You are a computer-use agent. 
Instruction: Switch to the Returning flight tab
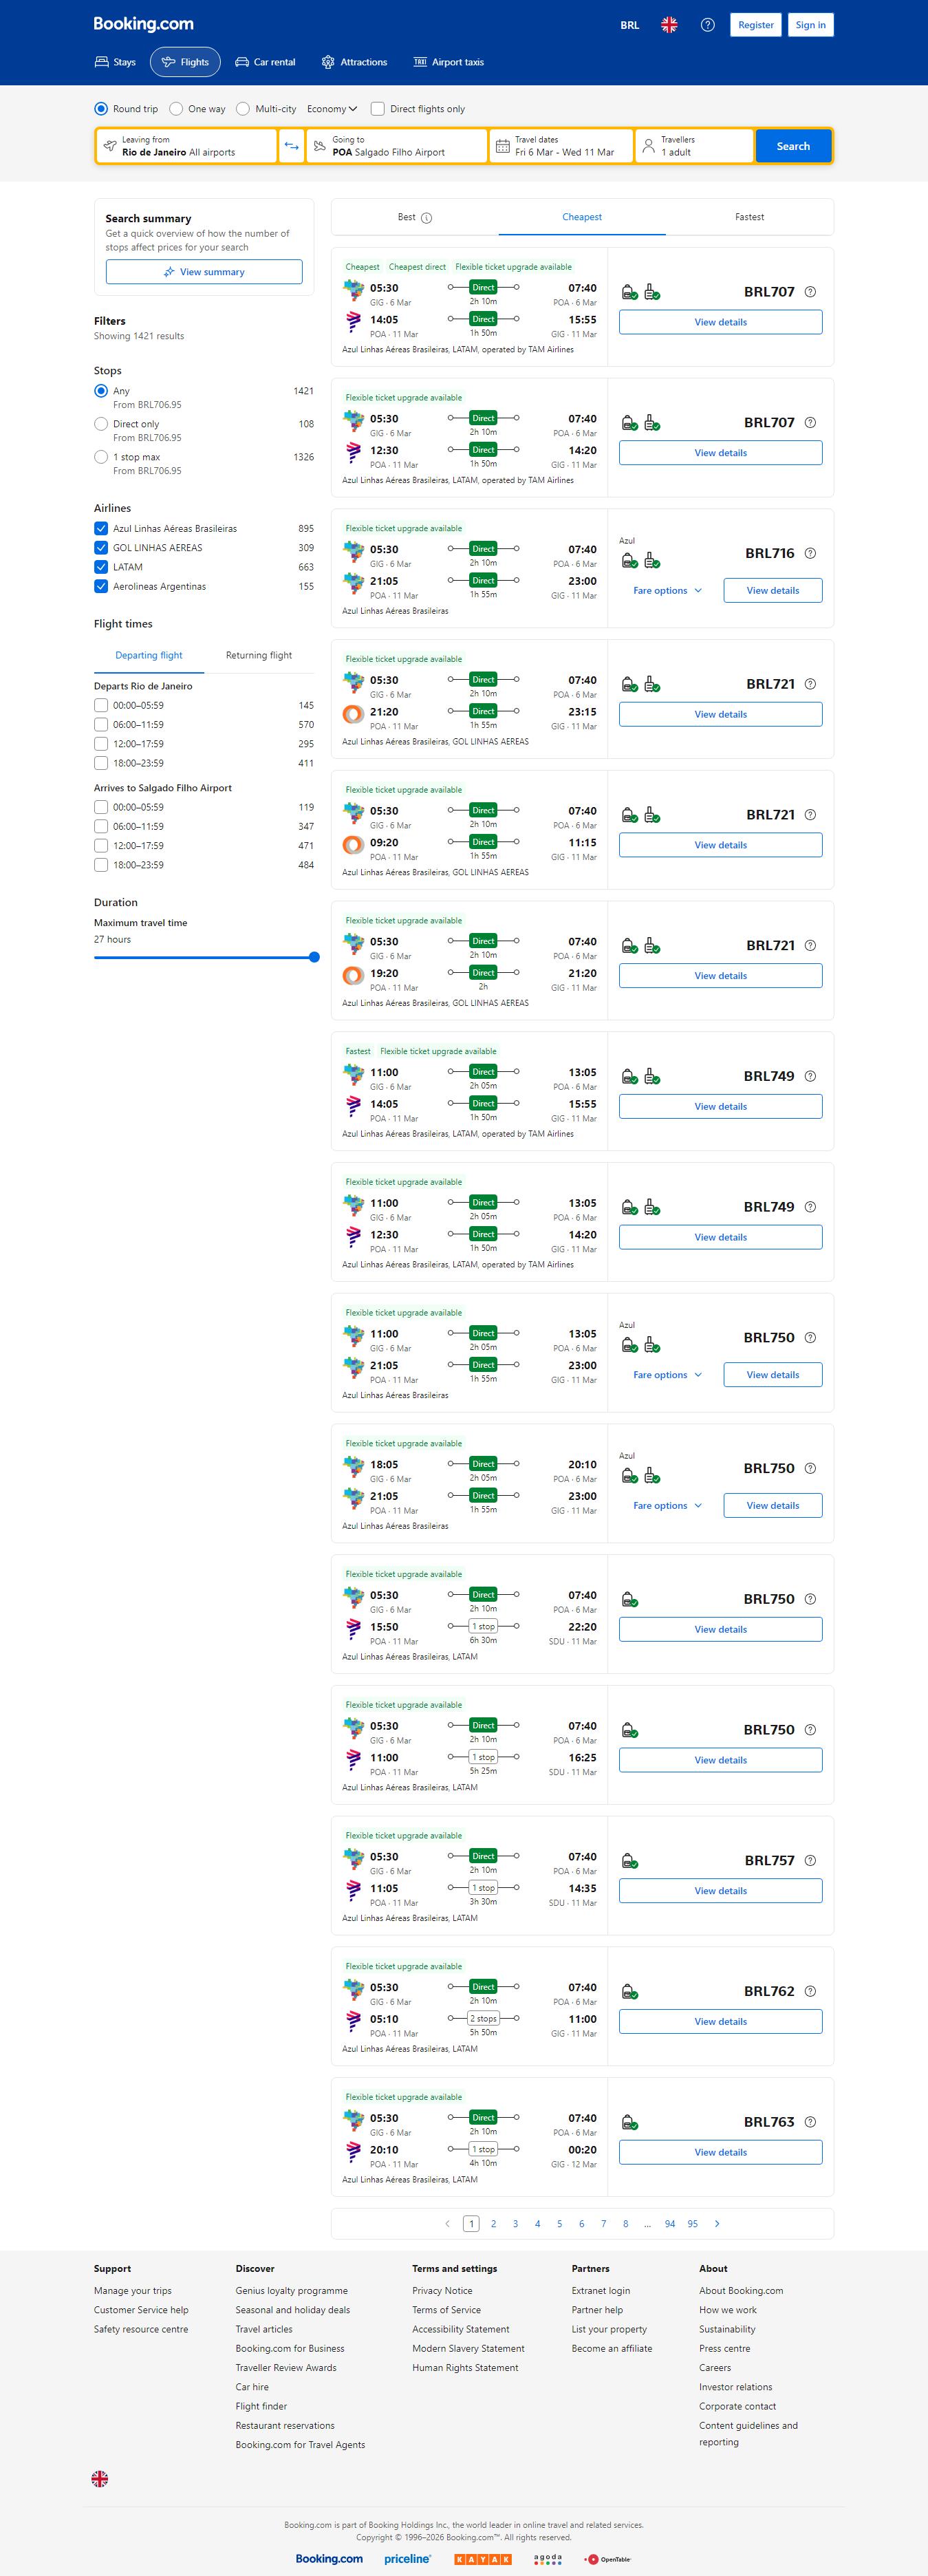point(259,656)
